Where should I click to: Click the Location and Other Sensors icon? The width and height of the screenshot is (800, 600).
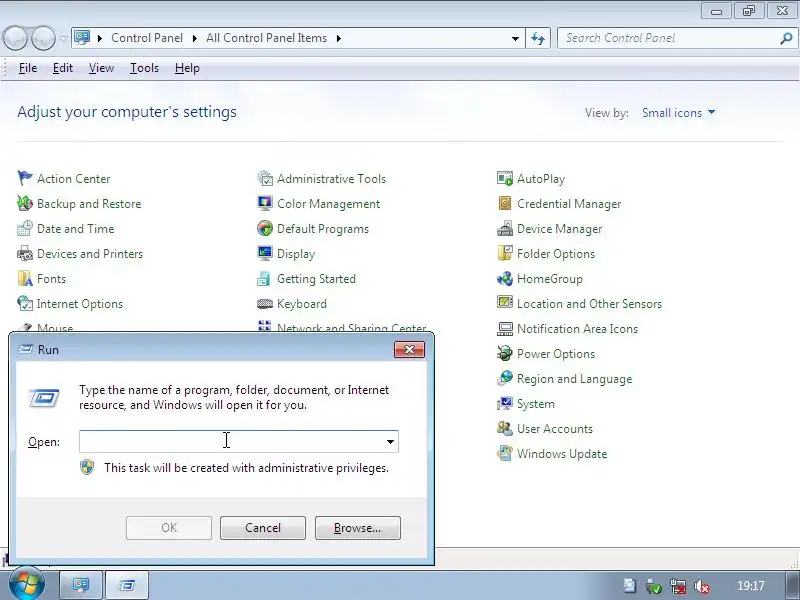[505, 303]
